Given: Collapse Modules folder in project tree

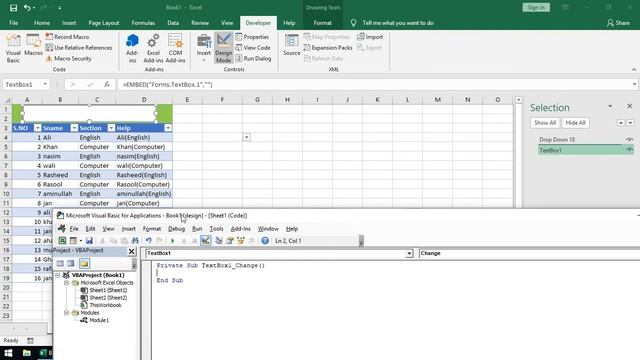Looking at the screenshot, I should 66,313.
